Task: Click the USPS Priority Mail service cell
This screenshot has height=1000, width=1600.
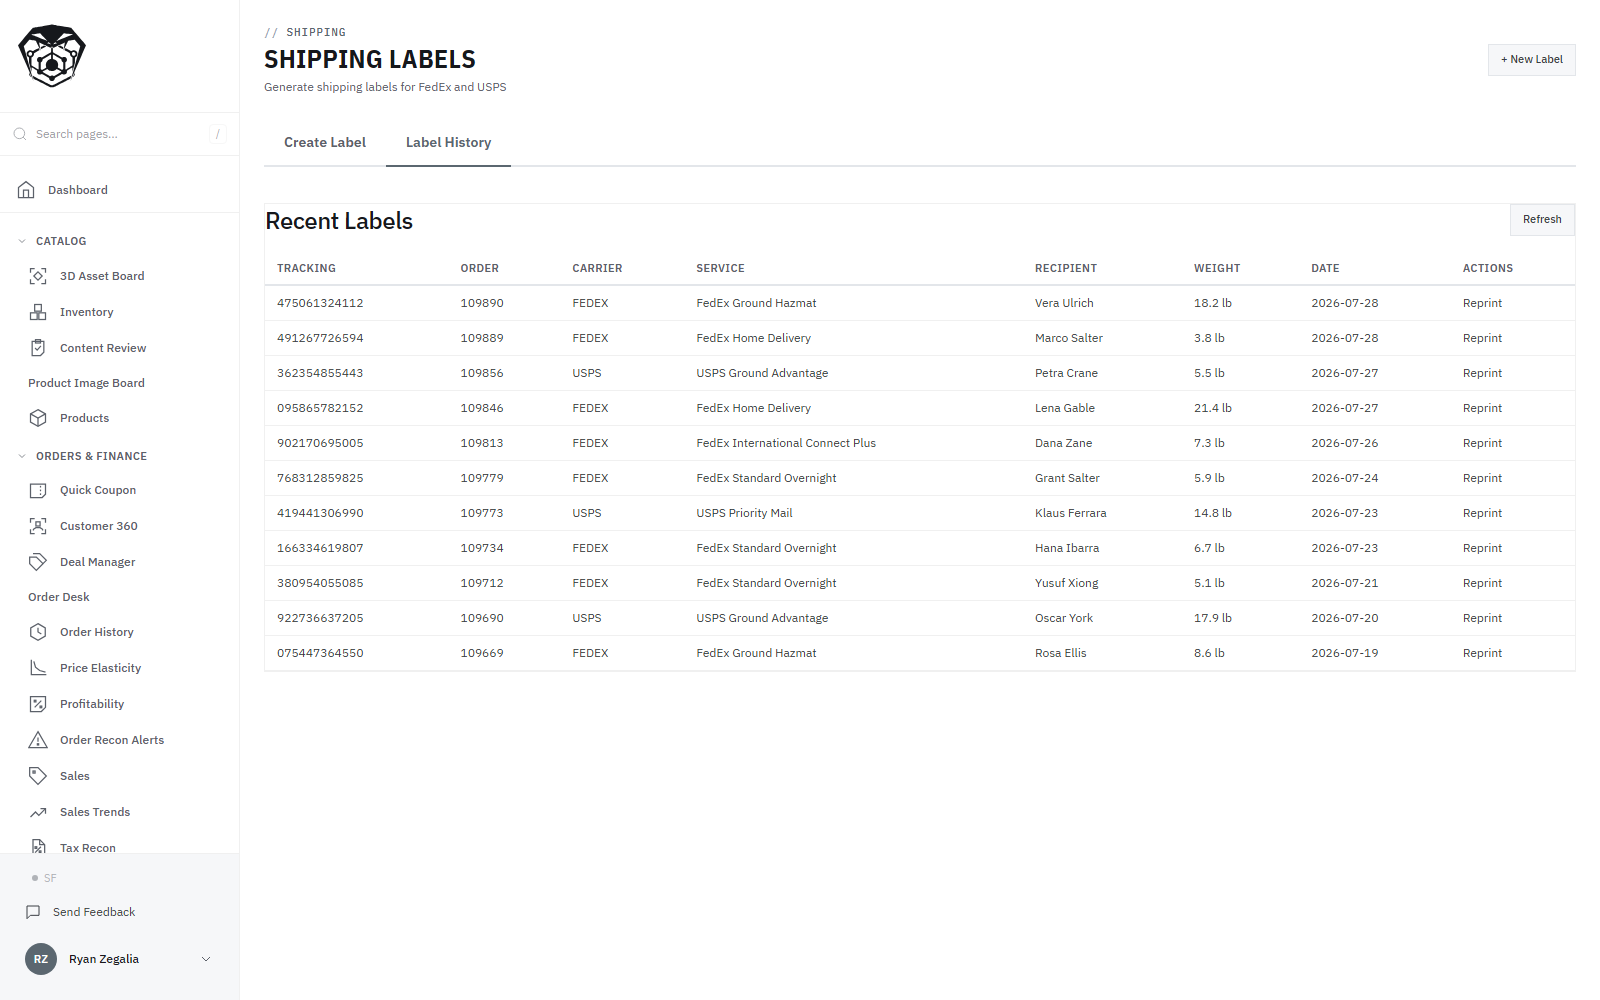Action: (744, 513)
